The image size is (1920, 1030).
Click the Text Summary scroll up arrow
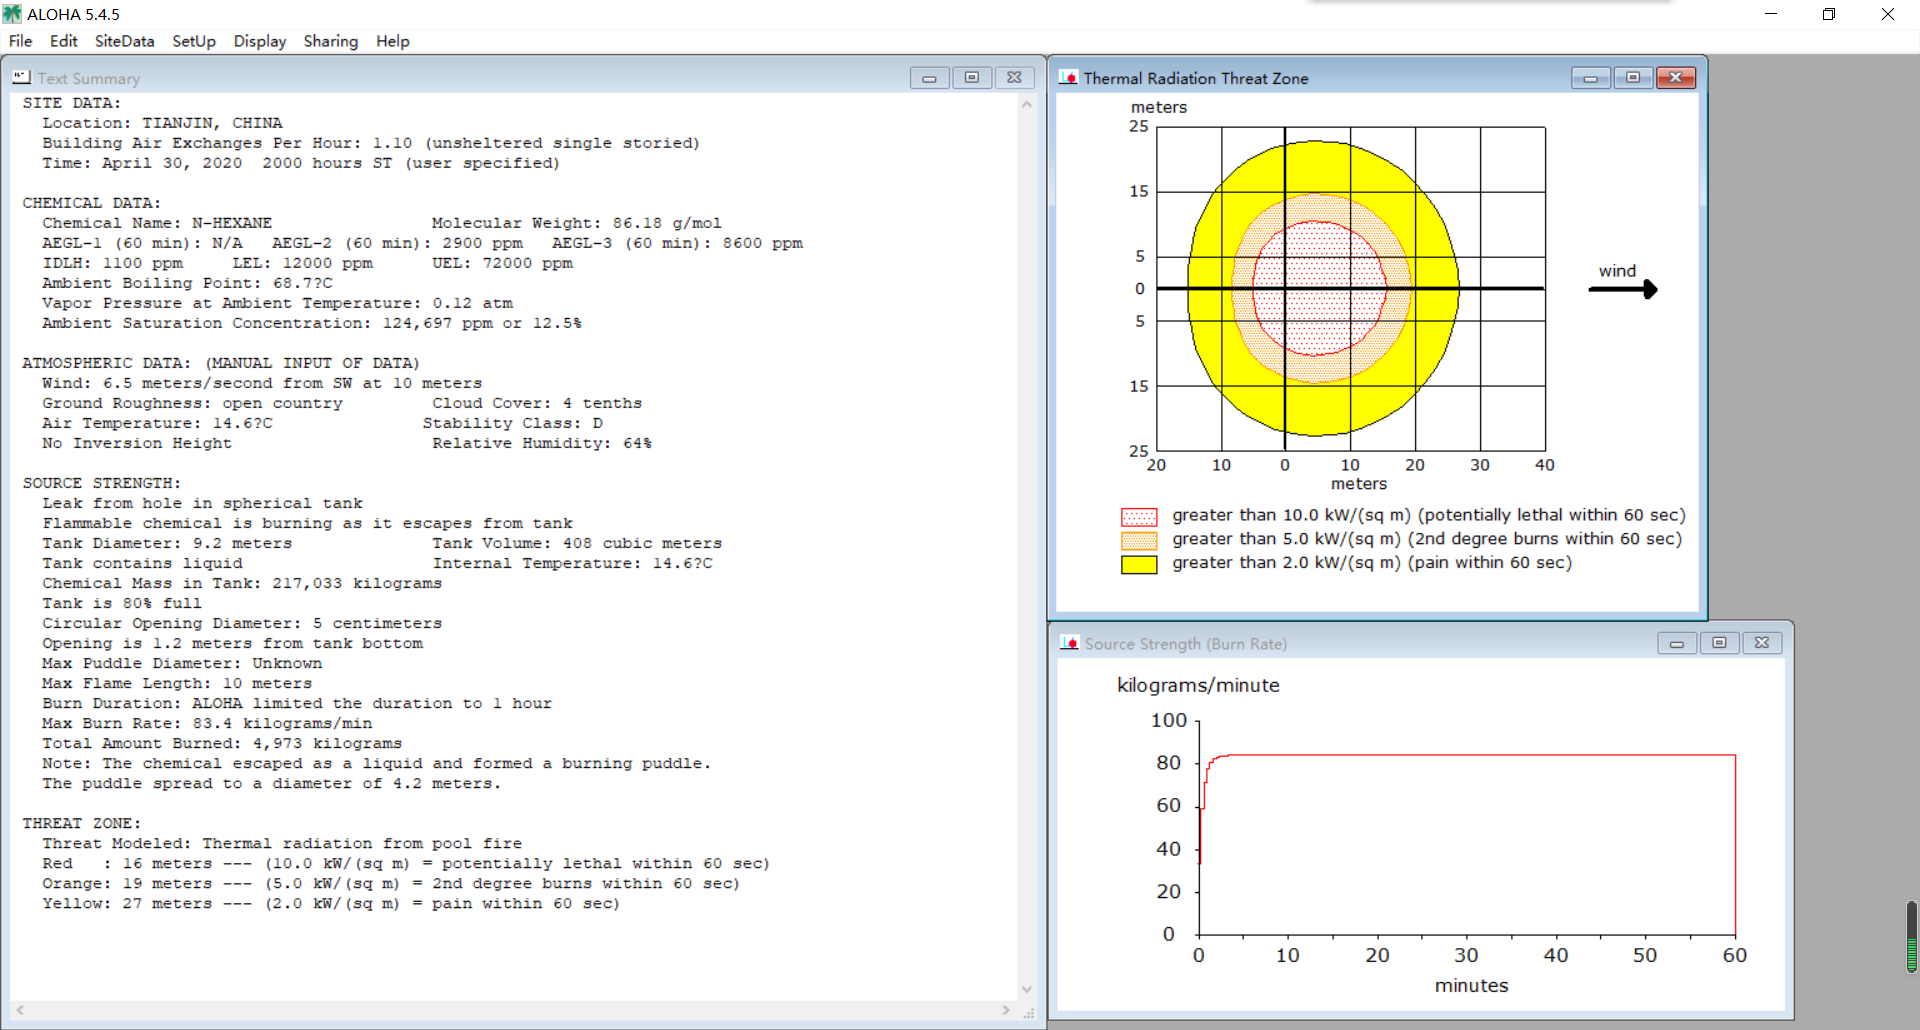click(x=1026, y=104)
